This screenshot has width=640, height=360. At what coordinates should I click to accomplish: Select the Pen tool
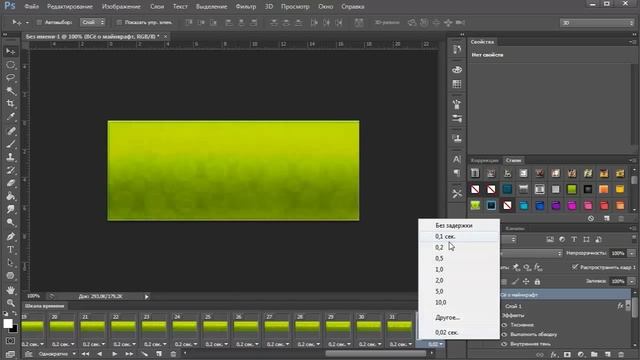pyautogui.click(x=11, y=236)
